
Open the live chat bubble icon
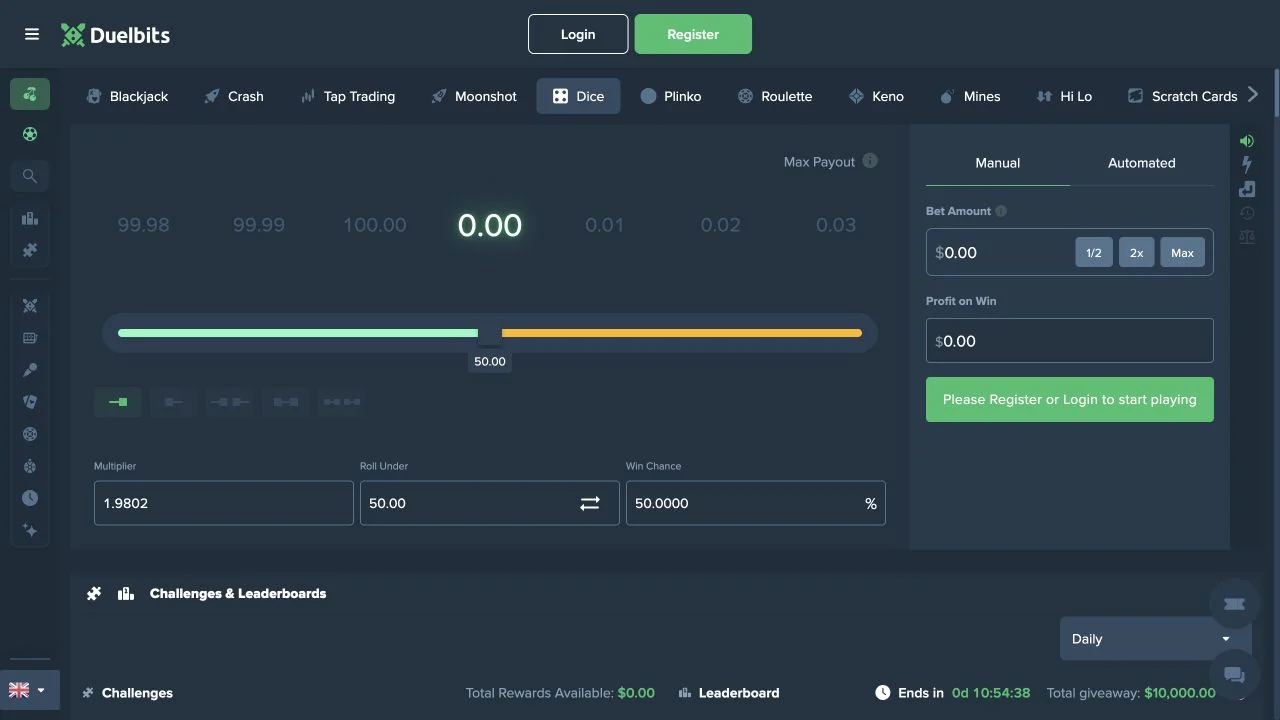click(1234, 674)
